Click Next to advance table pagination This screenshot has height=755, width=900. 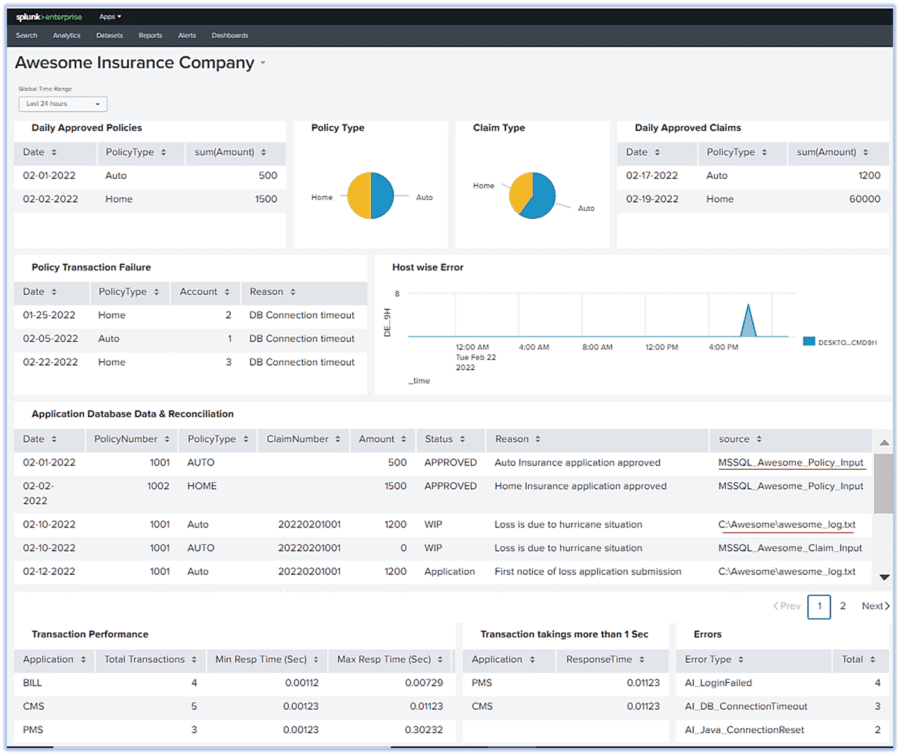pyautogui.click(x=873, y=605)
